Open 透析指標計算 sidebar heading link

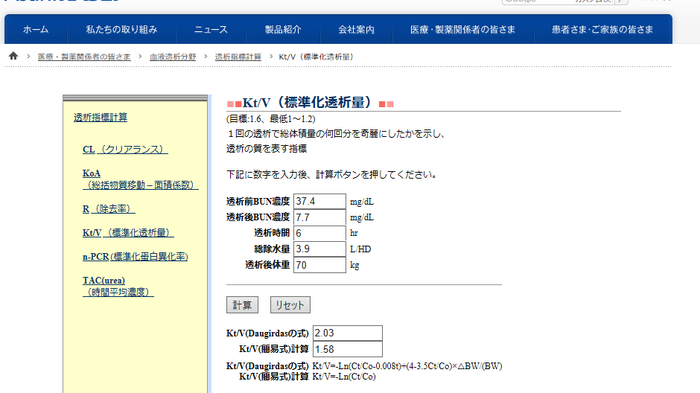click(100, 117)
